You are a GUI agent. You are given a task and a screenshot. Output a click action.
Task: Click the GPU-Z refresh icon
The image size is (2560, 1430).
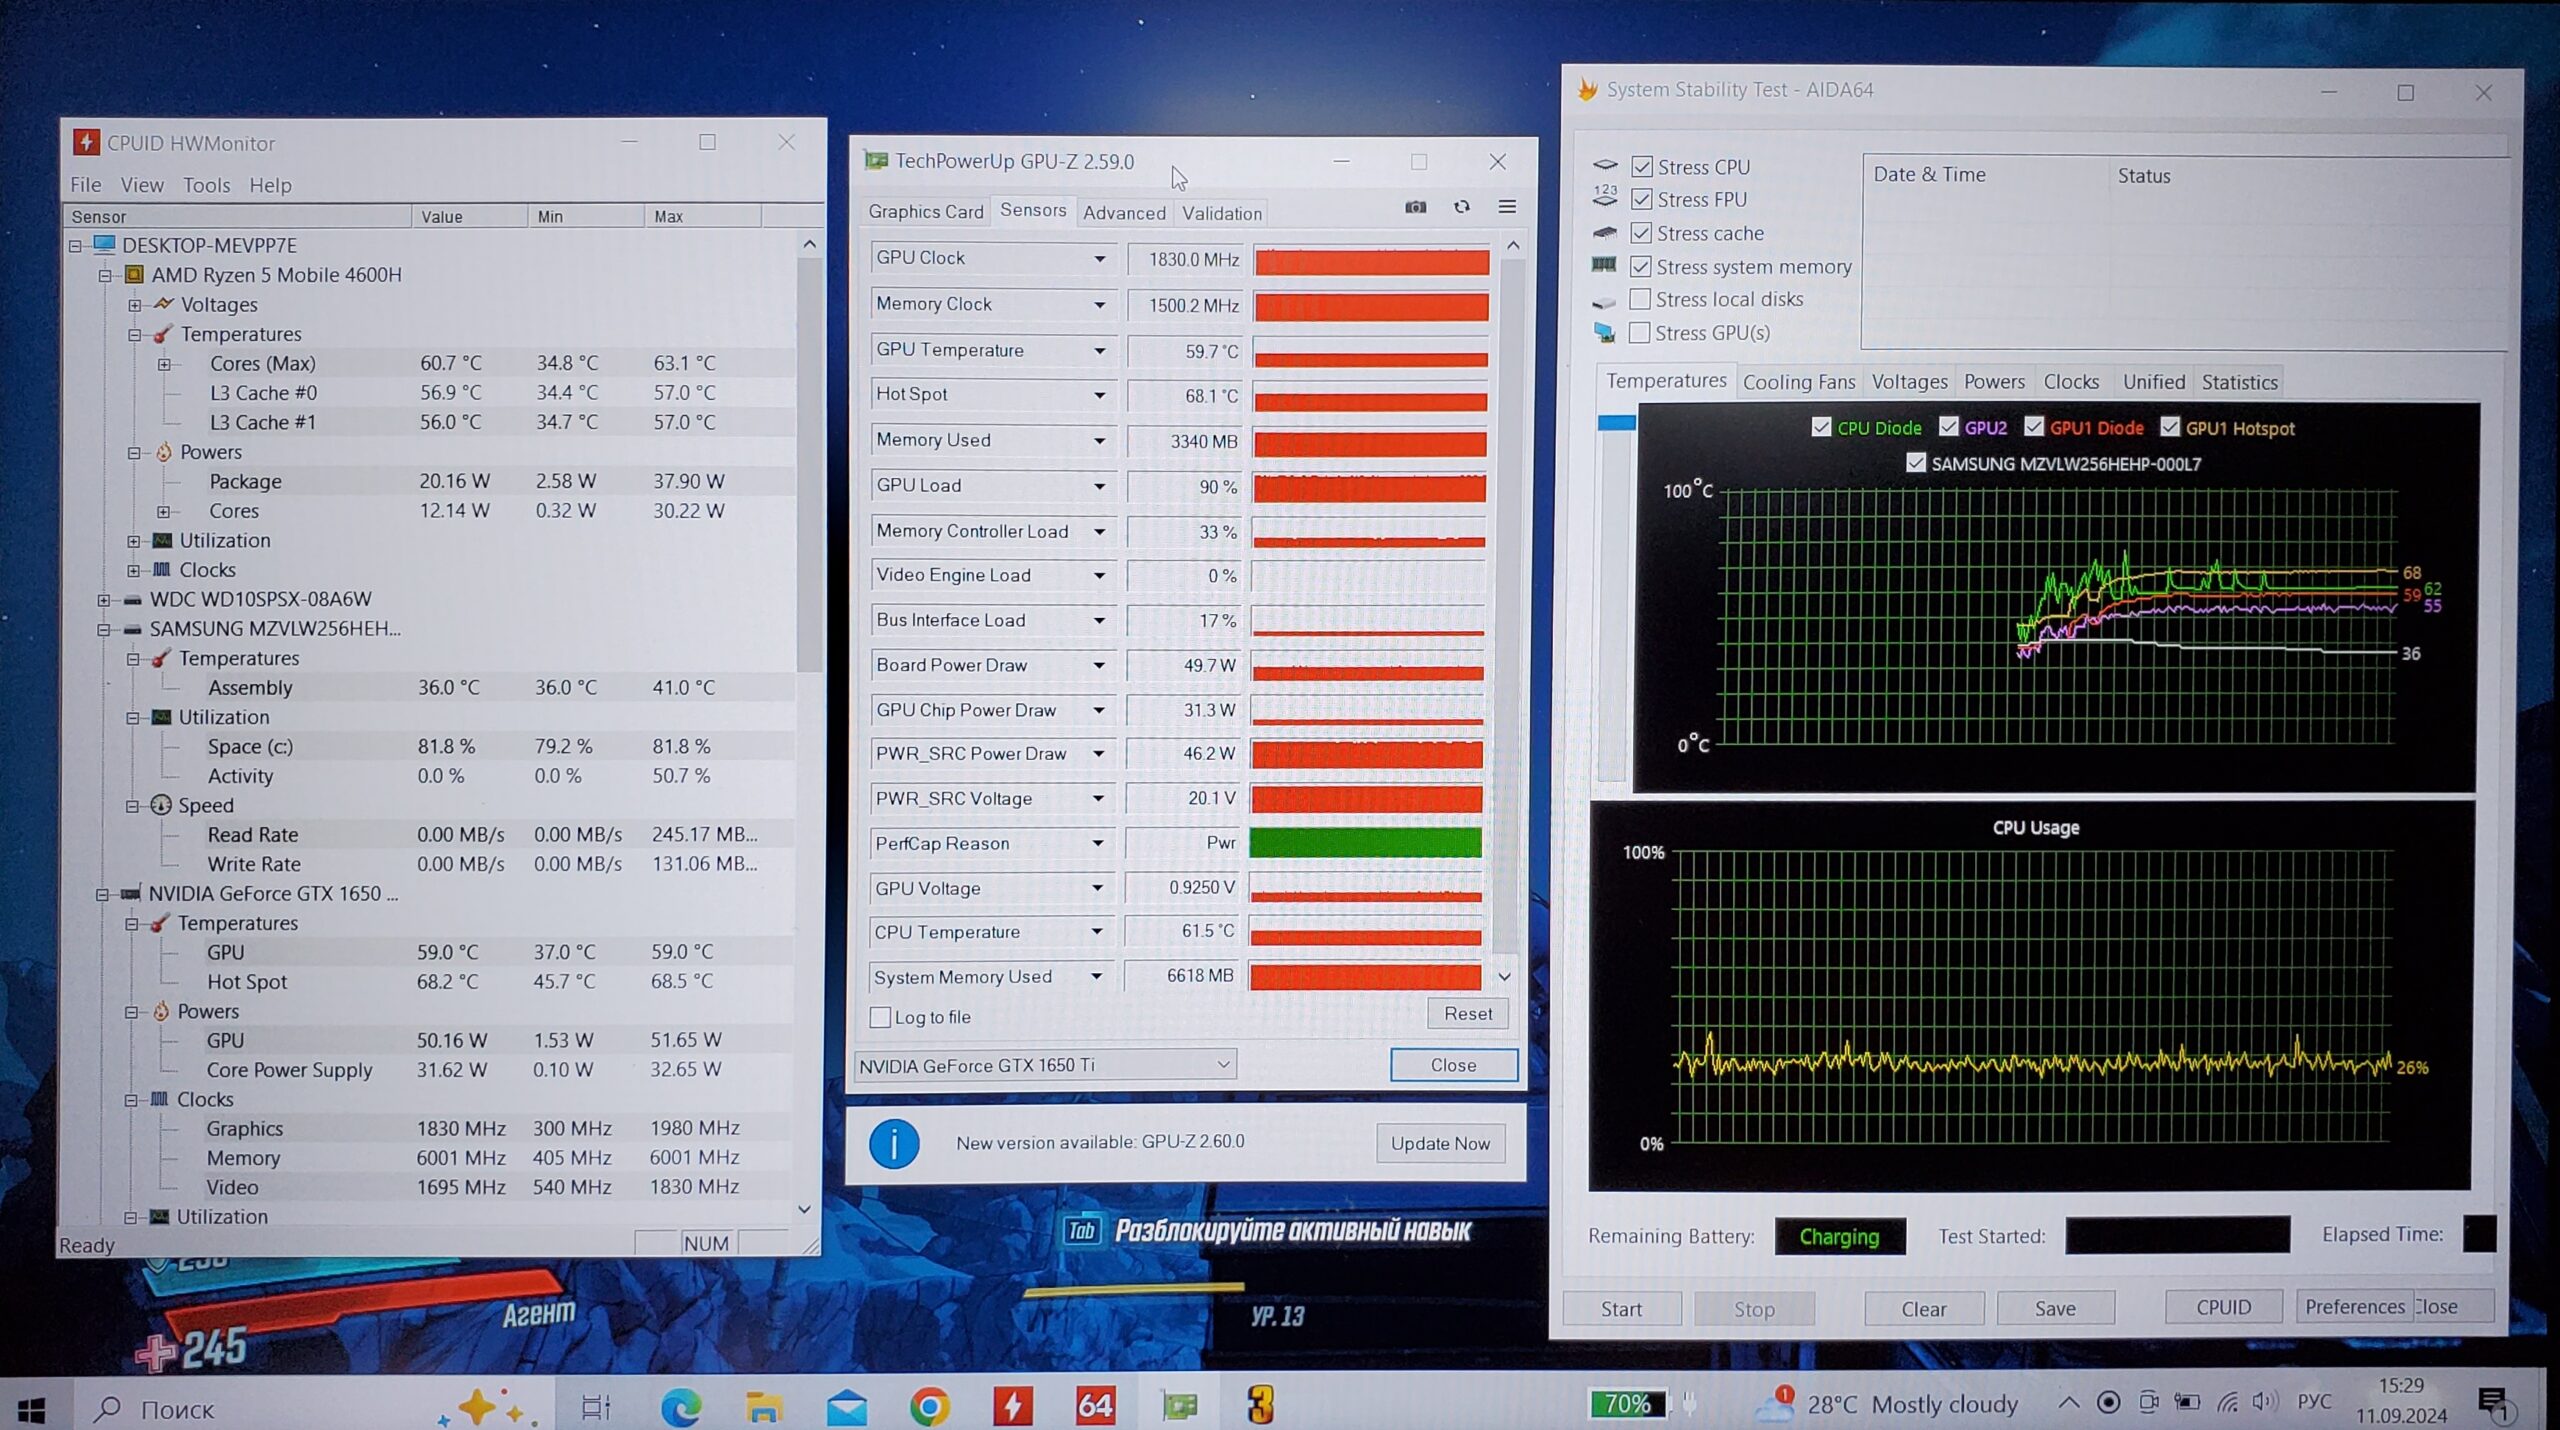[1461, 207]
